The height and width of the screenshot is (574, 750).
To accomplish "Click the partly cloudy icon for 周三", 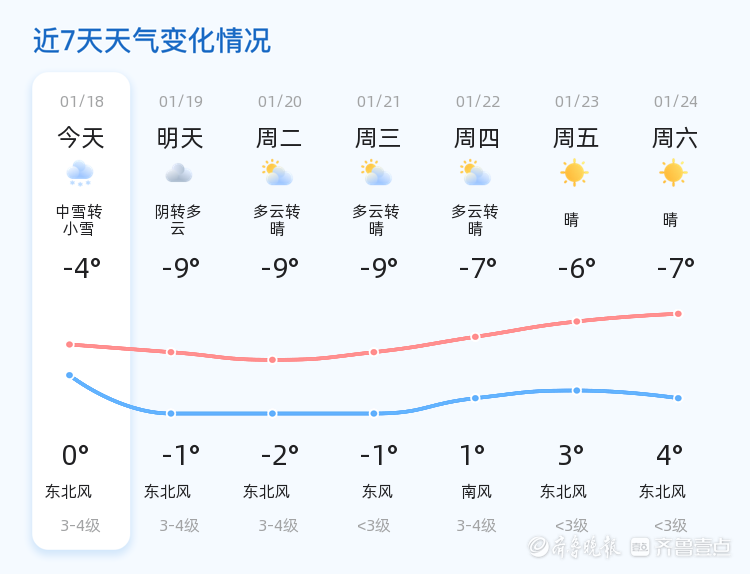I will coord(377,173).
